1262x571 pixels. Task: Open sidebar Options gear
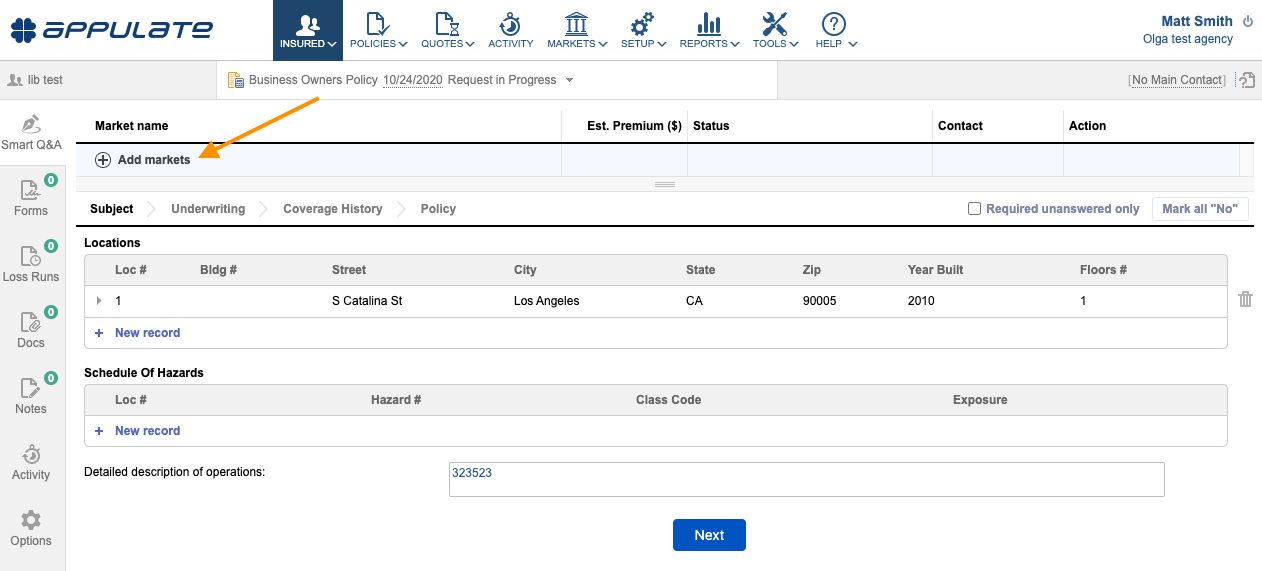click(x=31, y=529)
